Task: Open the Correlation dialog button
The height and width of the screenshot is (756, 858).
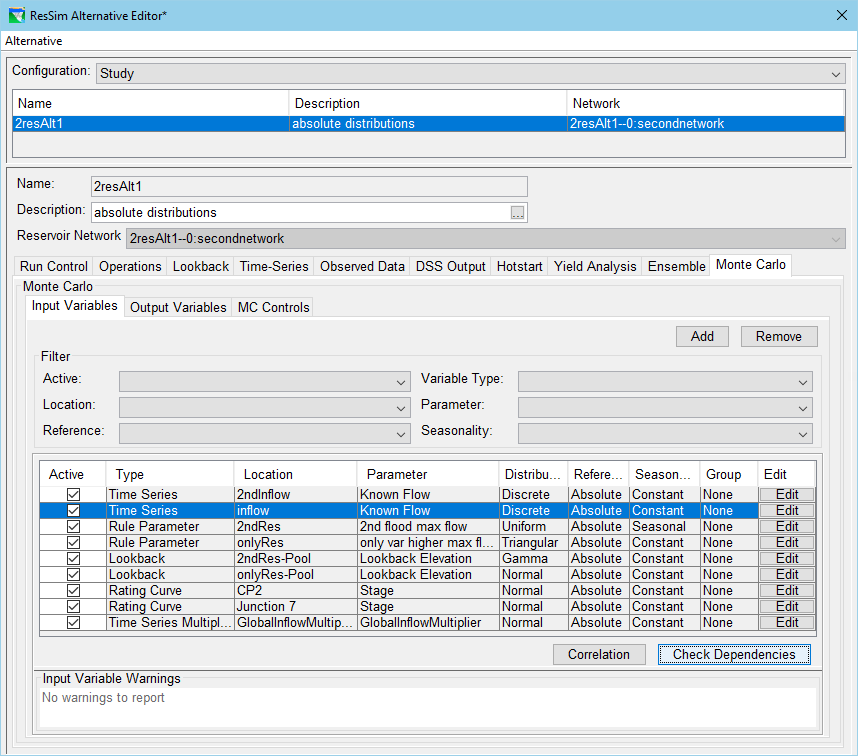Action: [599, 654]
